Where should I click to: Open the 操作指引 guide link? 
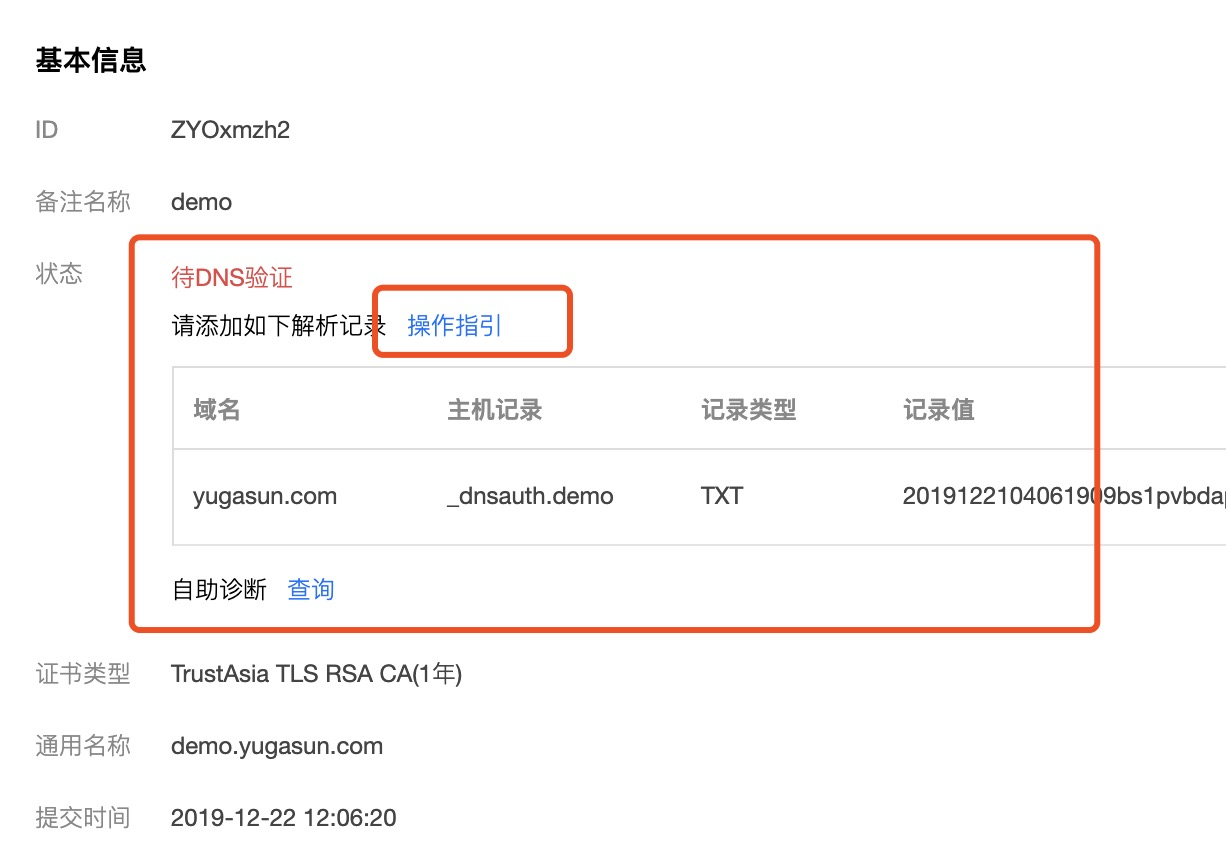[x=454, y=326]
